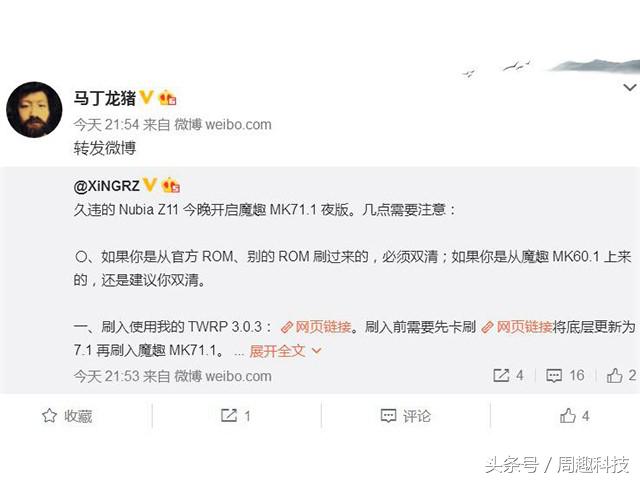Open post options chevron at top right
Screen dimensions: 640x480
click(x=630, y=87)
